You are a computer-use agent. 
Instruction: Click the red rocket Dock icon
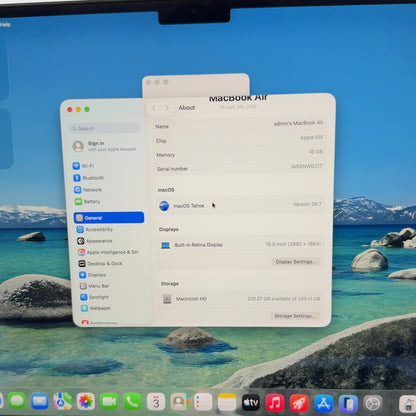pos(299,403)
